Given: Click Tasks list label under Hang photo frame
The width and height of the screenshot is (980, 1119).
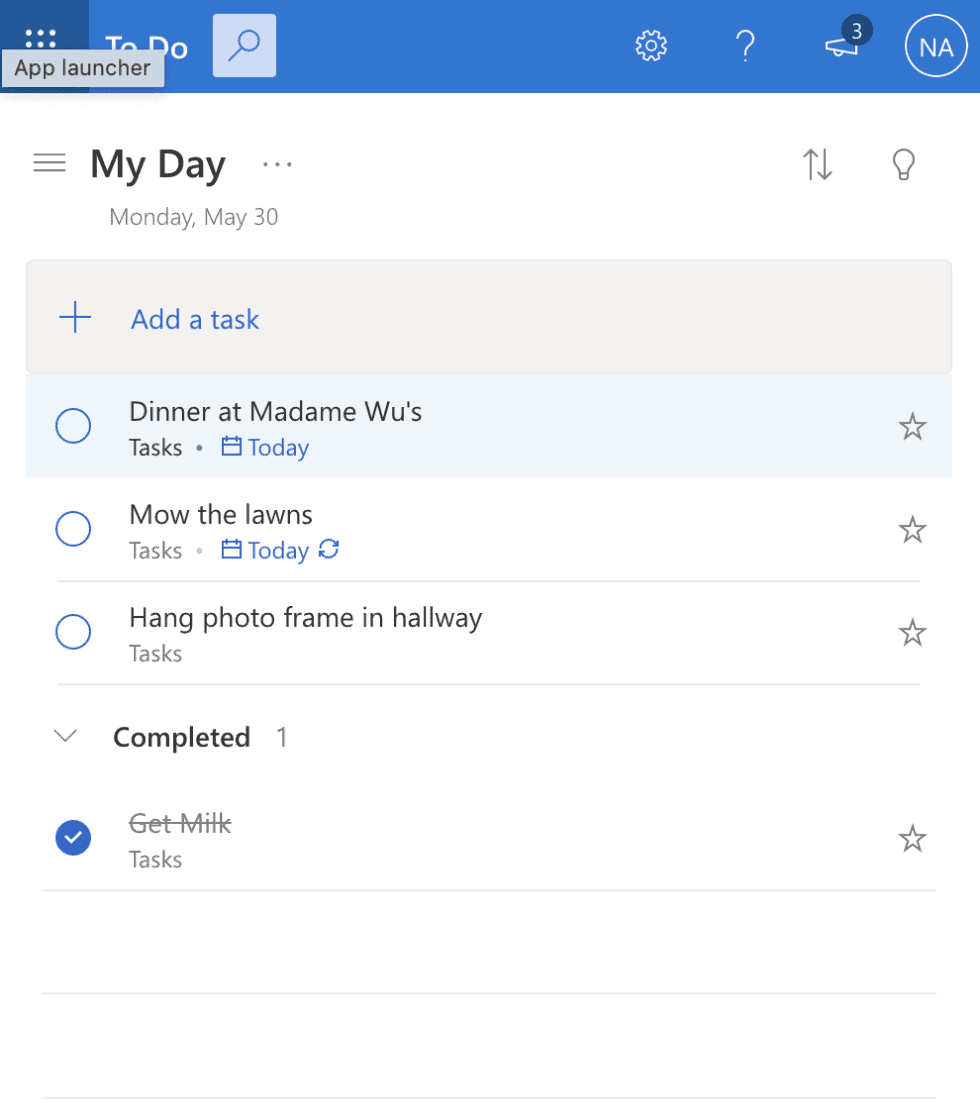Looking at the screenshot, I should coord(156,654).
